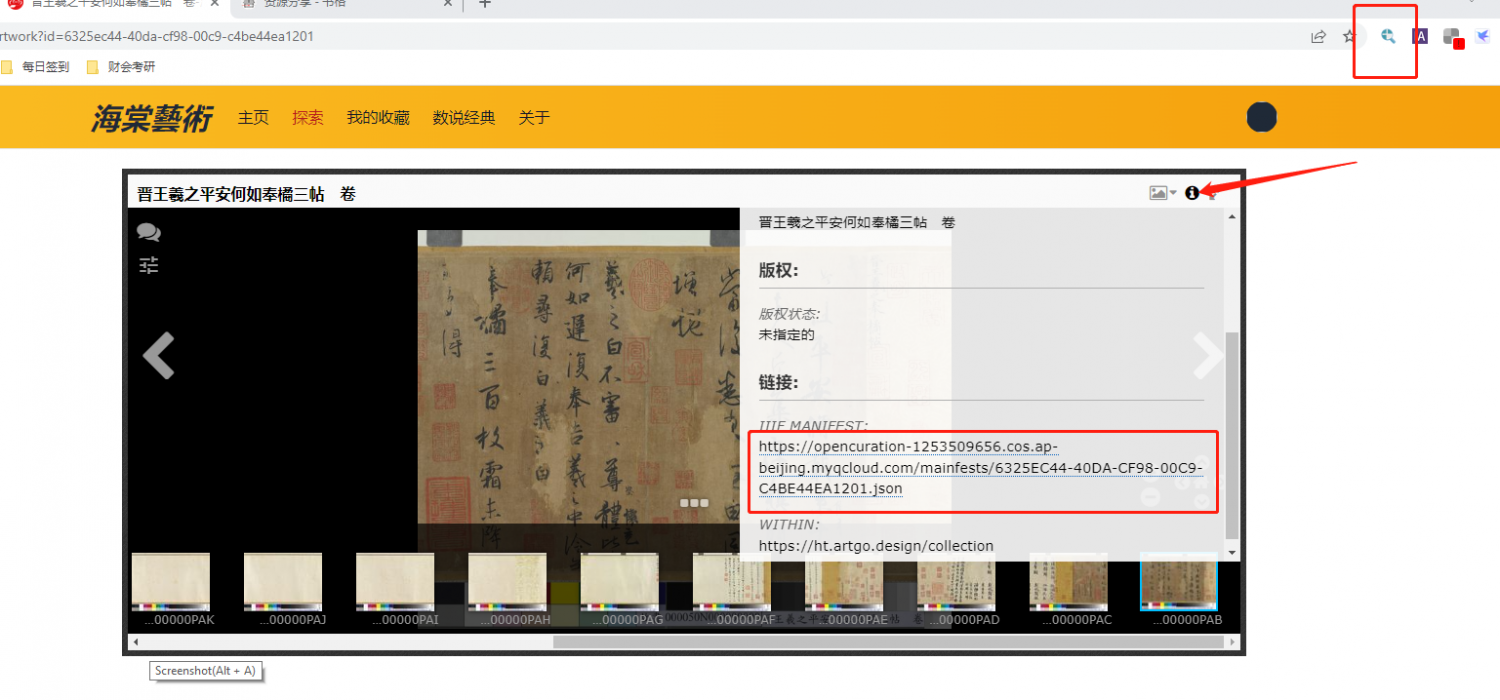Click the thumbnail strip horizontal scrollbar thumb

[x=888, y=641]
